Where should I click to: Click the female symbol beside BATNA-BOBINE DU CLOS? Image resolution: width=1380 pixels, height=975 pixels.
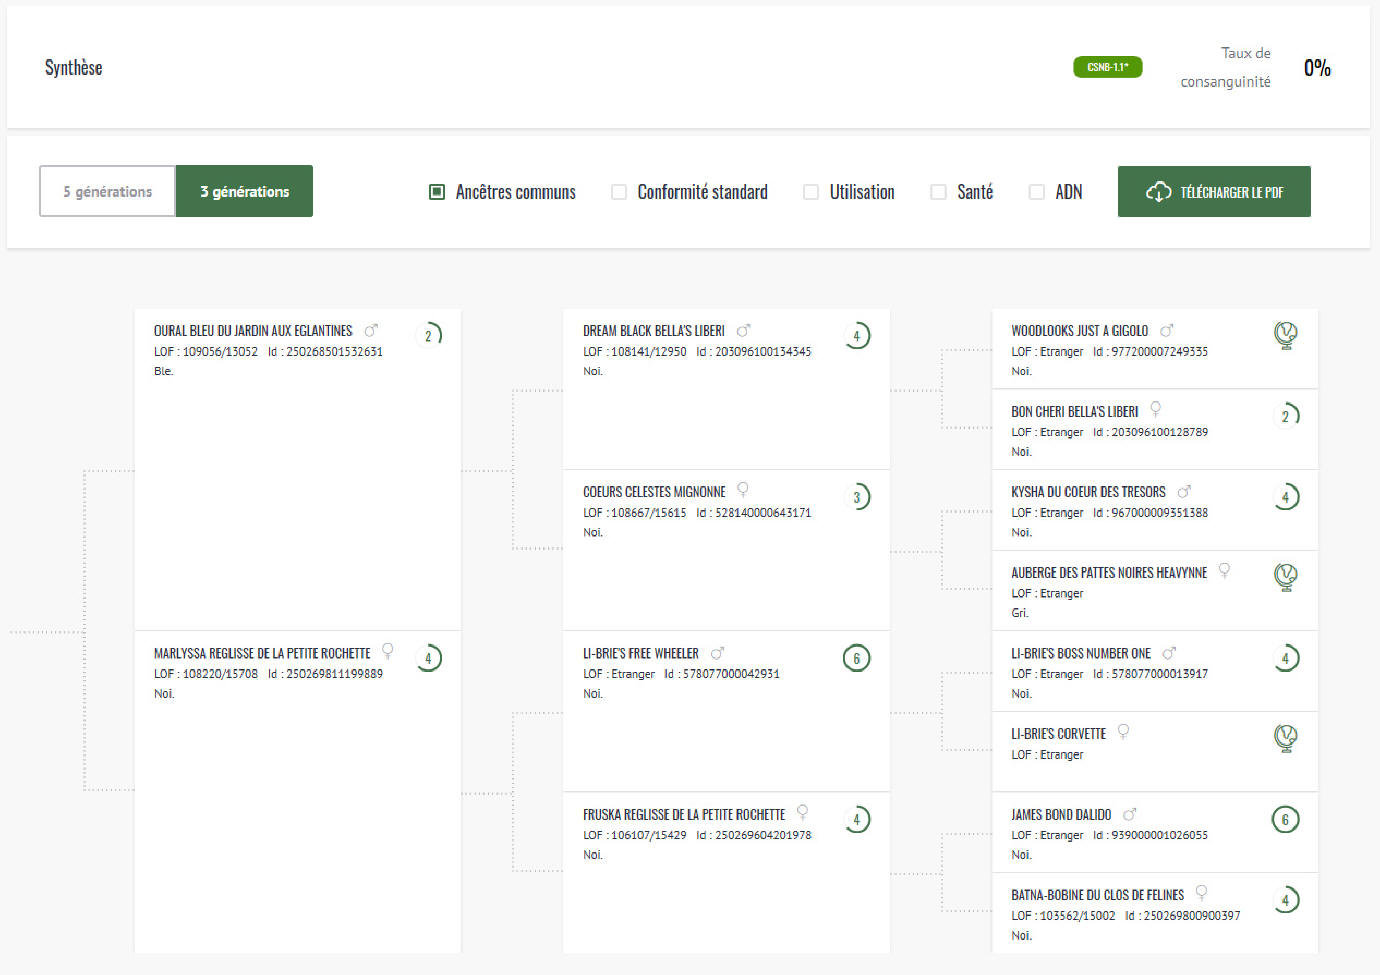1201,893
